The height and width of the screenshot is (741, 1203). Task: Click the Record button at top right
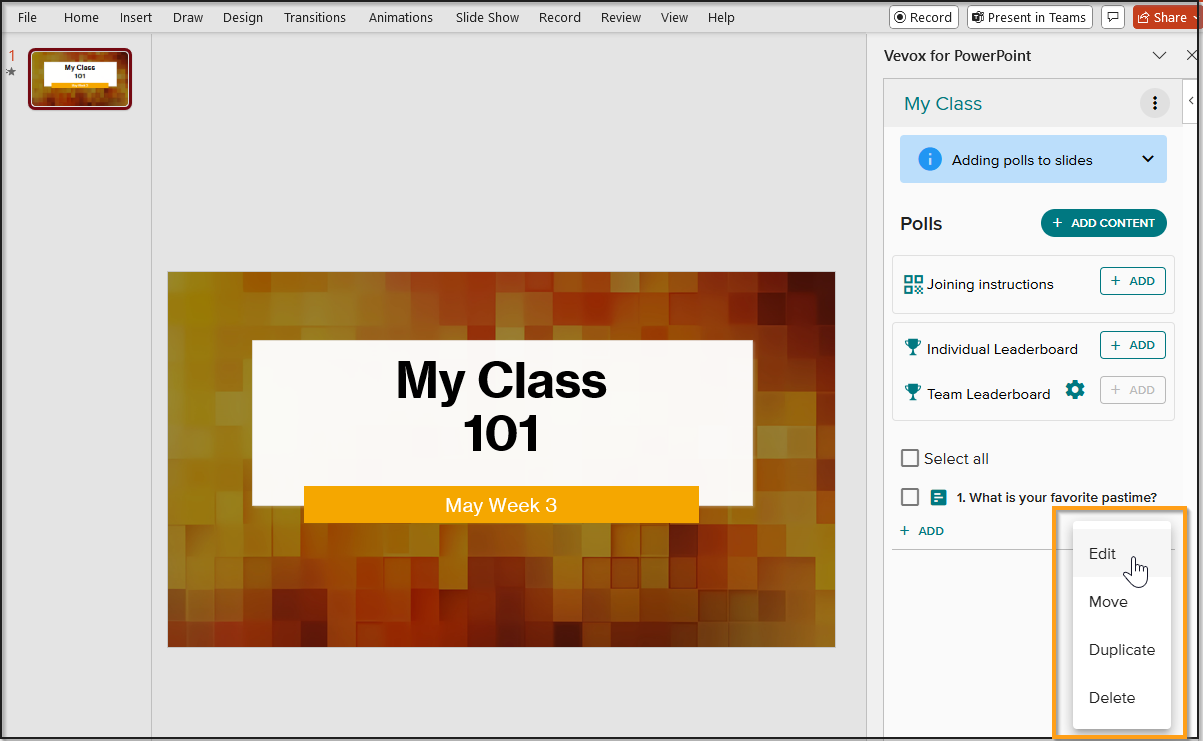point(924,17)
